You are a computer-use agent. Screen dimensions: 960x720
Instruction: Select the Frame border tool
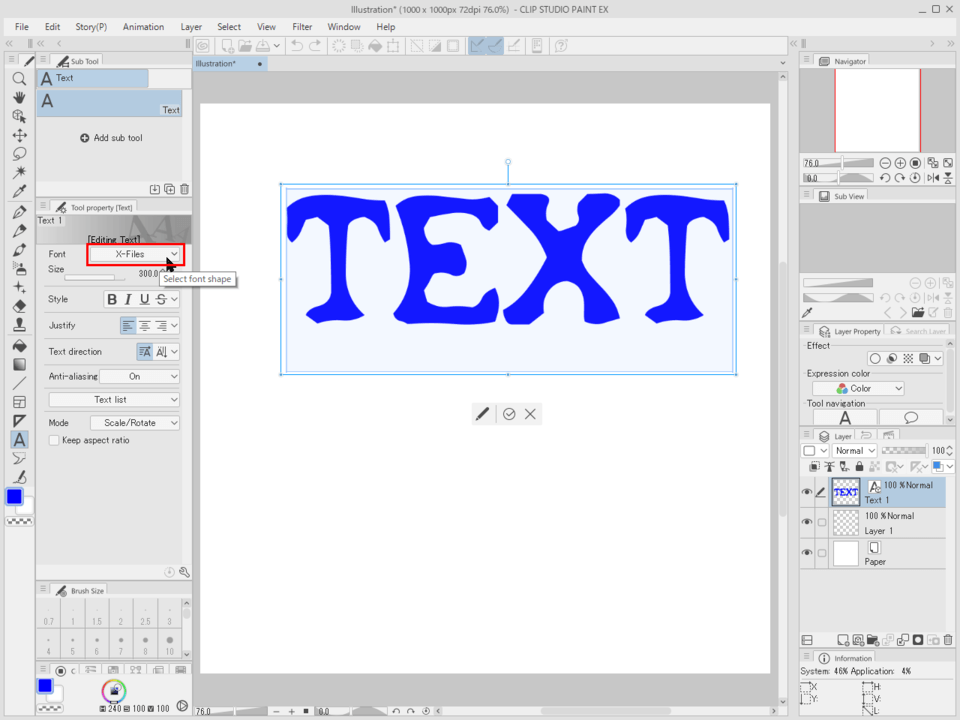coord(20,402)
